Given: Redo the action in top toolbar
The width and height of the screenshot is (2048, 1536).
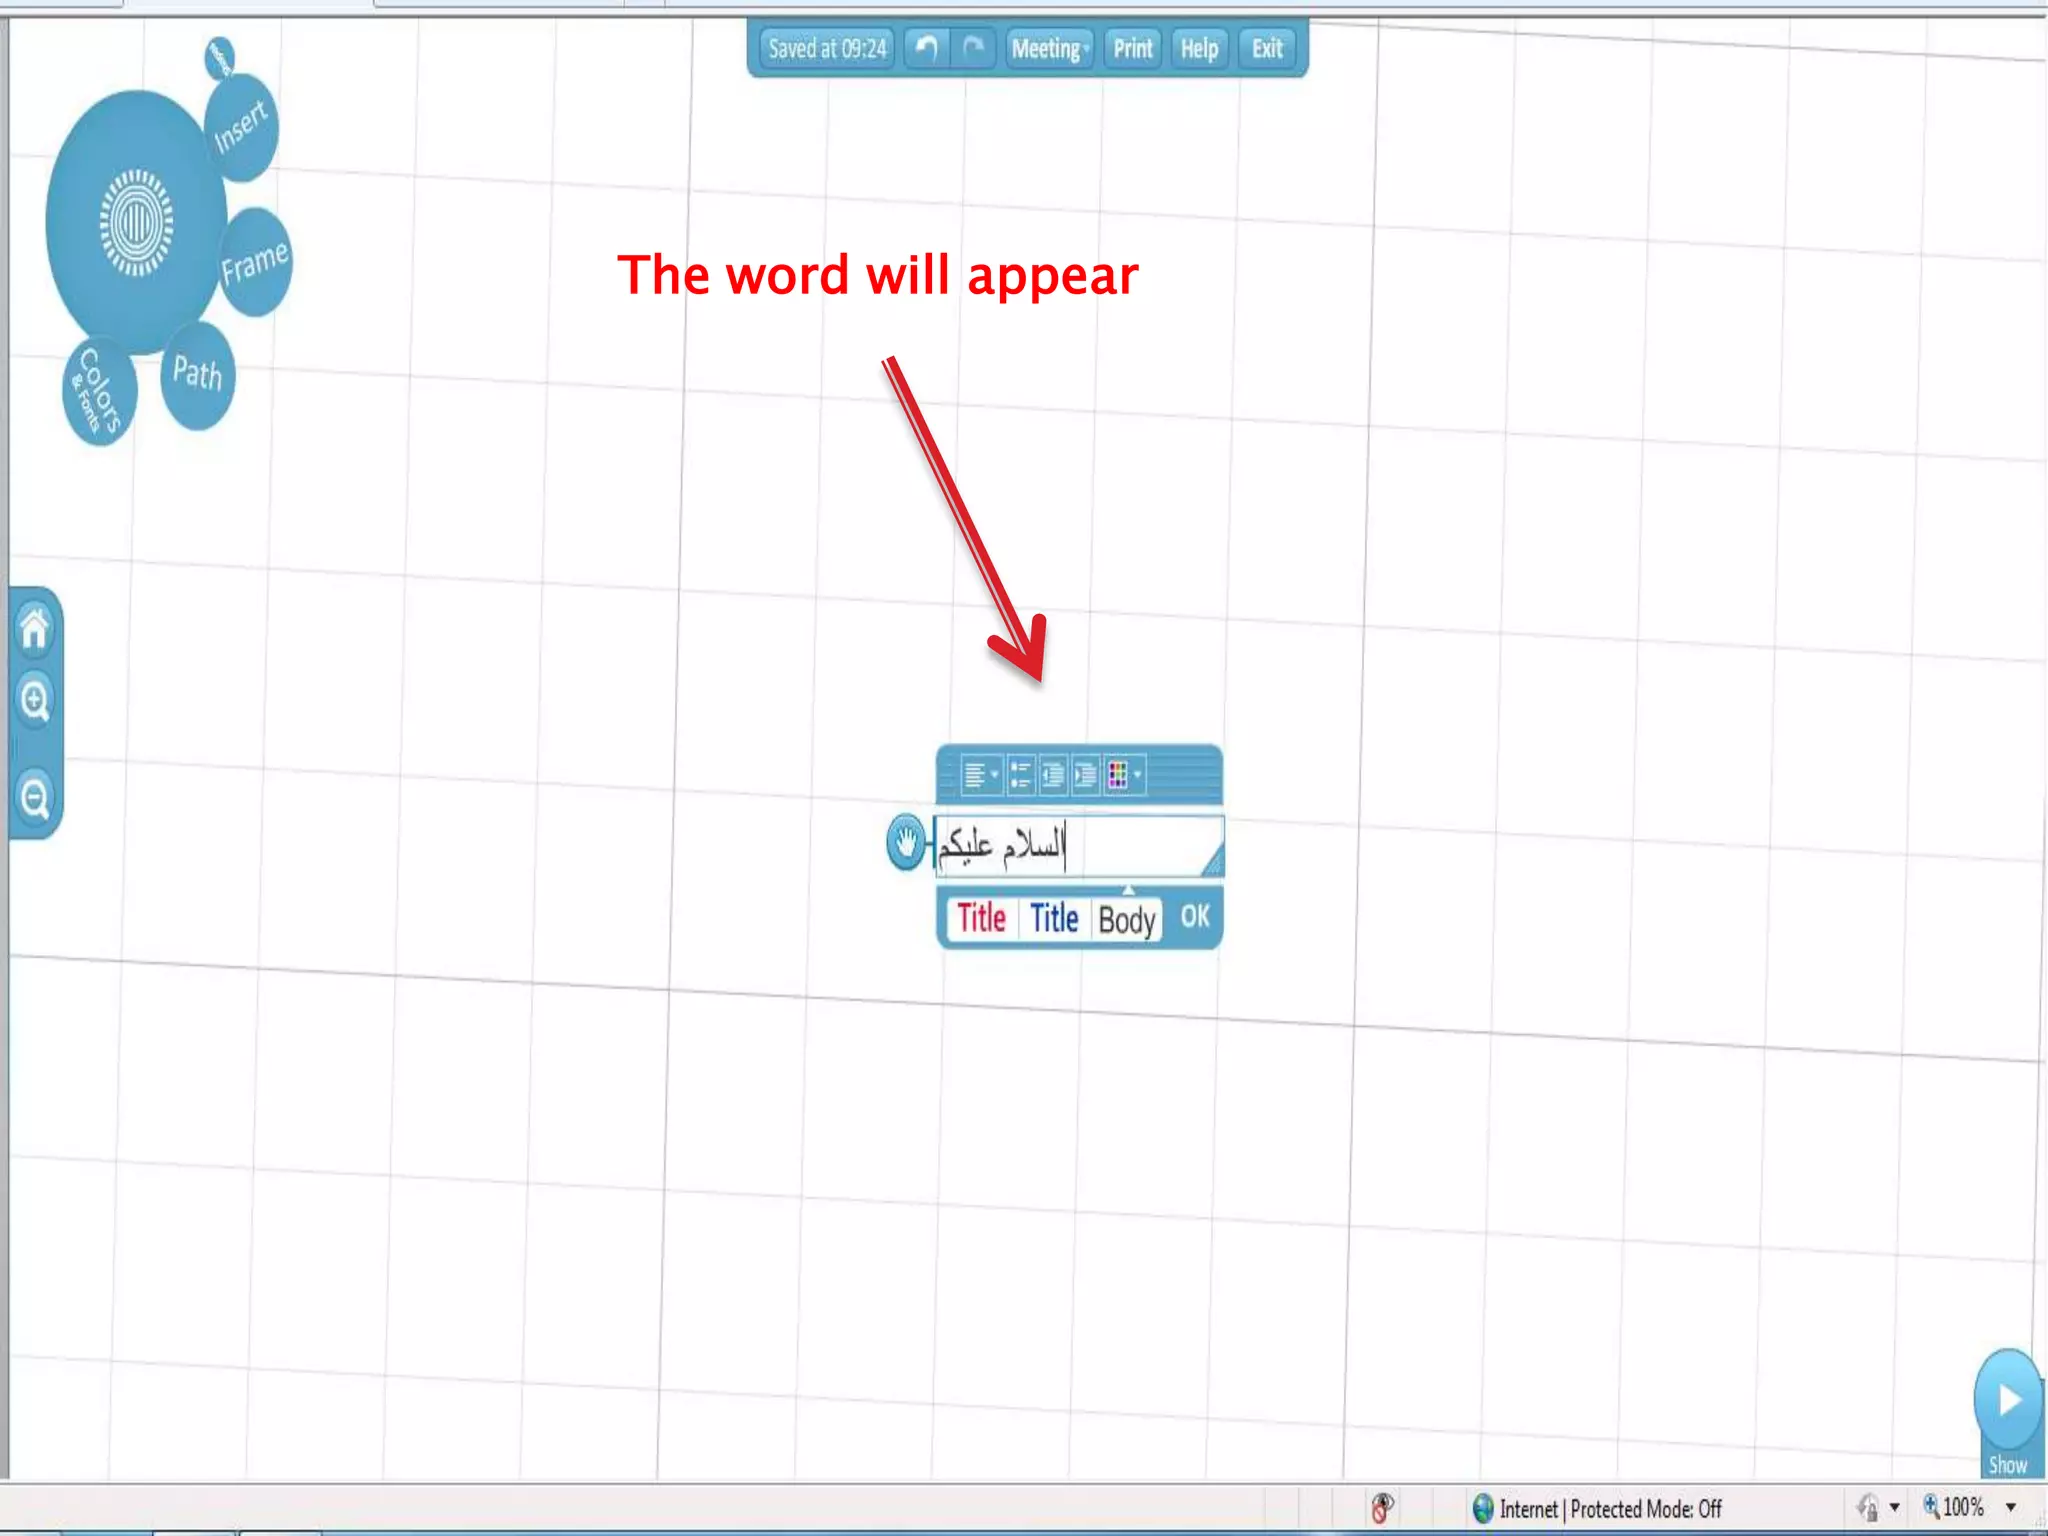Looking at the screenshot, I should click(x=973, y=48).
